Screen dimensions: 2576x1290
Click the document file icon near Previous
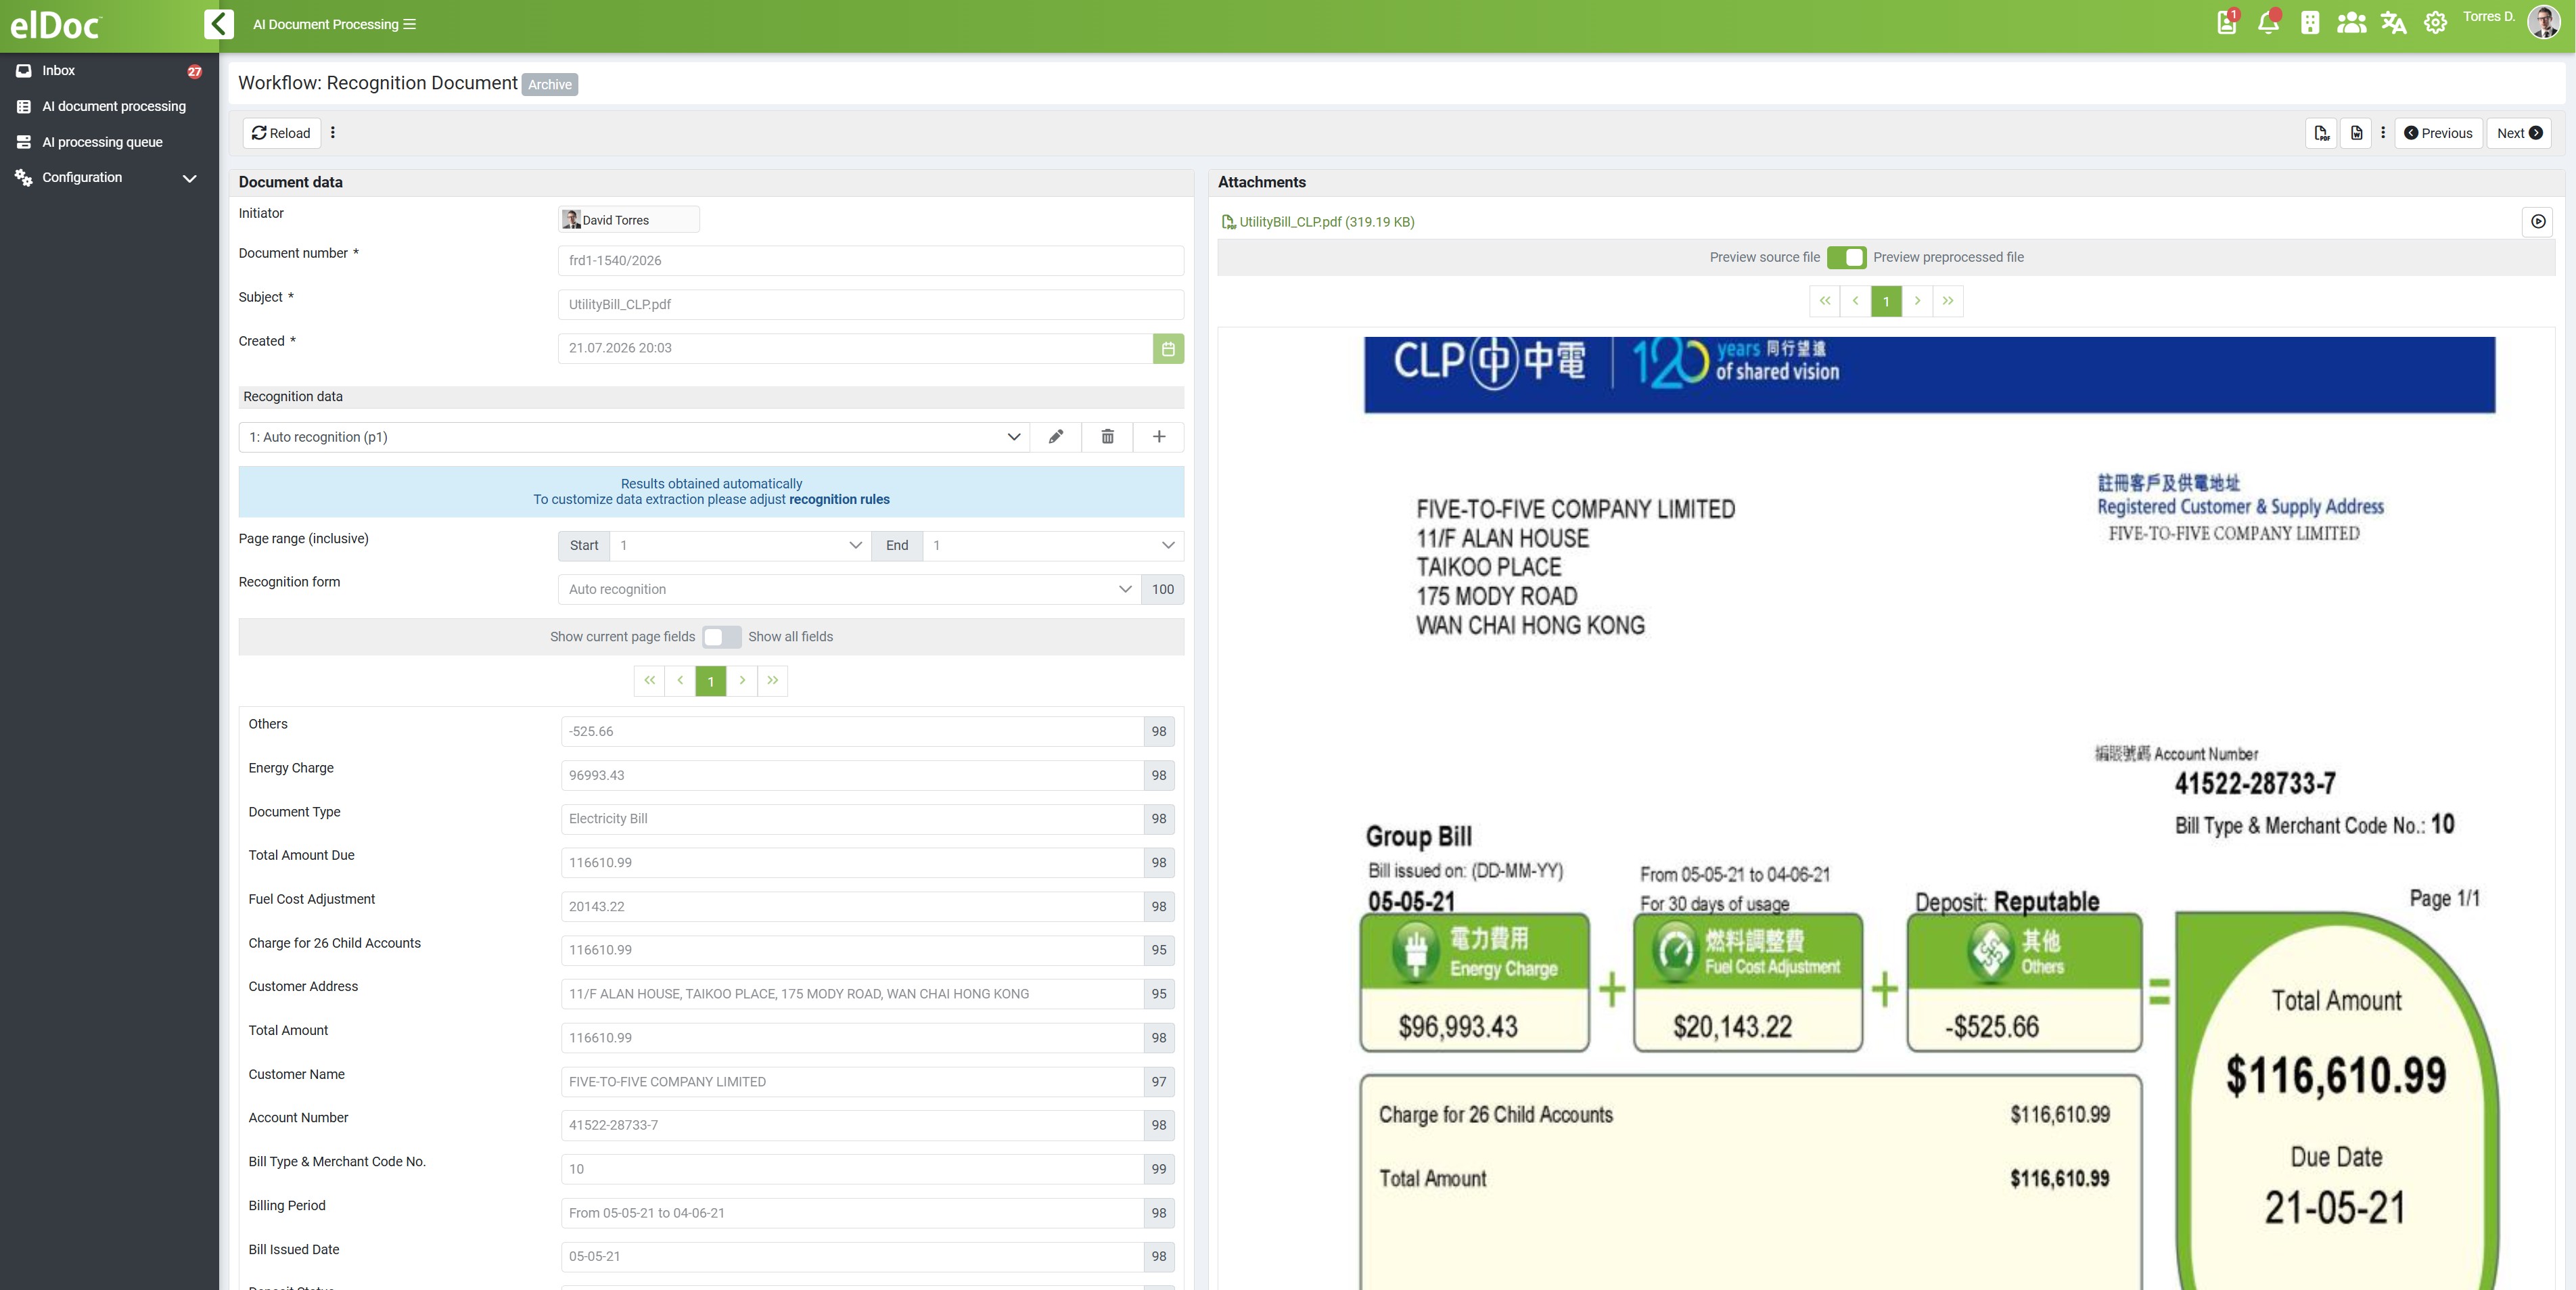2356,133
